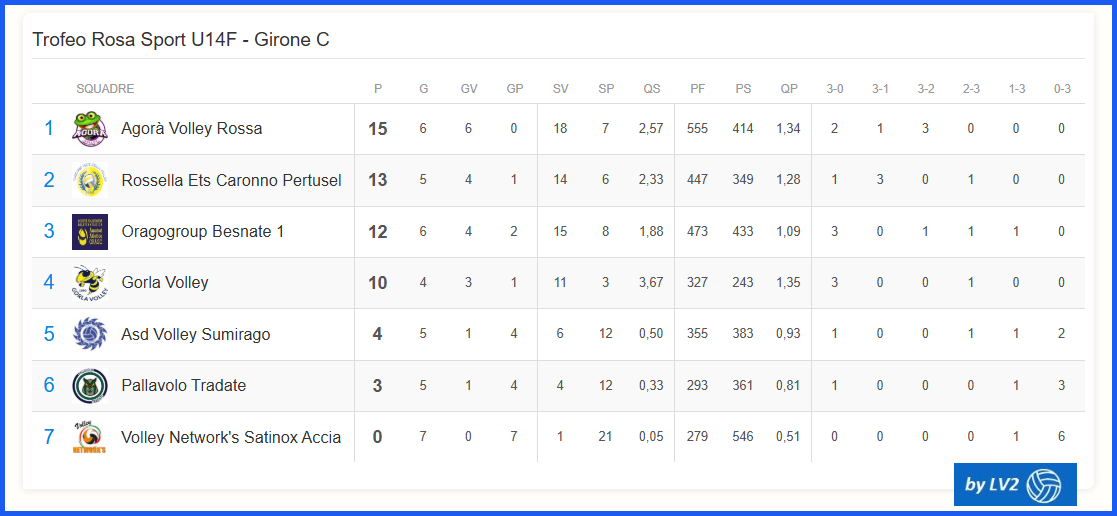Click the Oragogroup Besnate 1 dark blue logo
Image resolution: width=1117 pixels, height=516 pixels.
point(90,232)
